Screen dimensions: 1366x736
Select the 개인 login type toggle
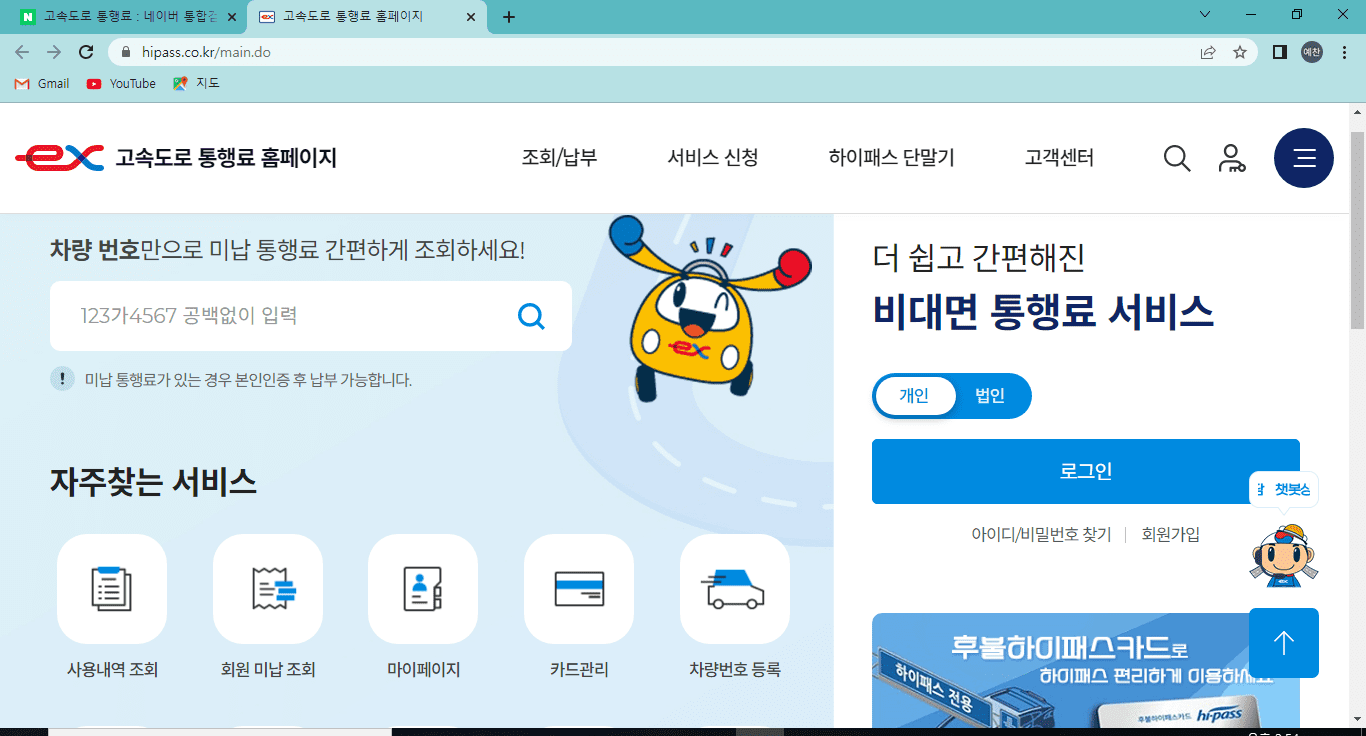tap(914, 396)
